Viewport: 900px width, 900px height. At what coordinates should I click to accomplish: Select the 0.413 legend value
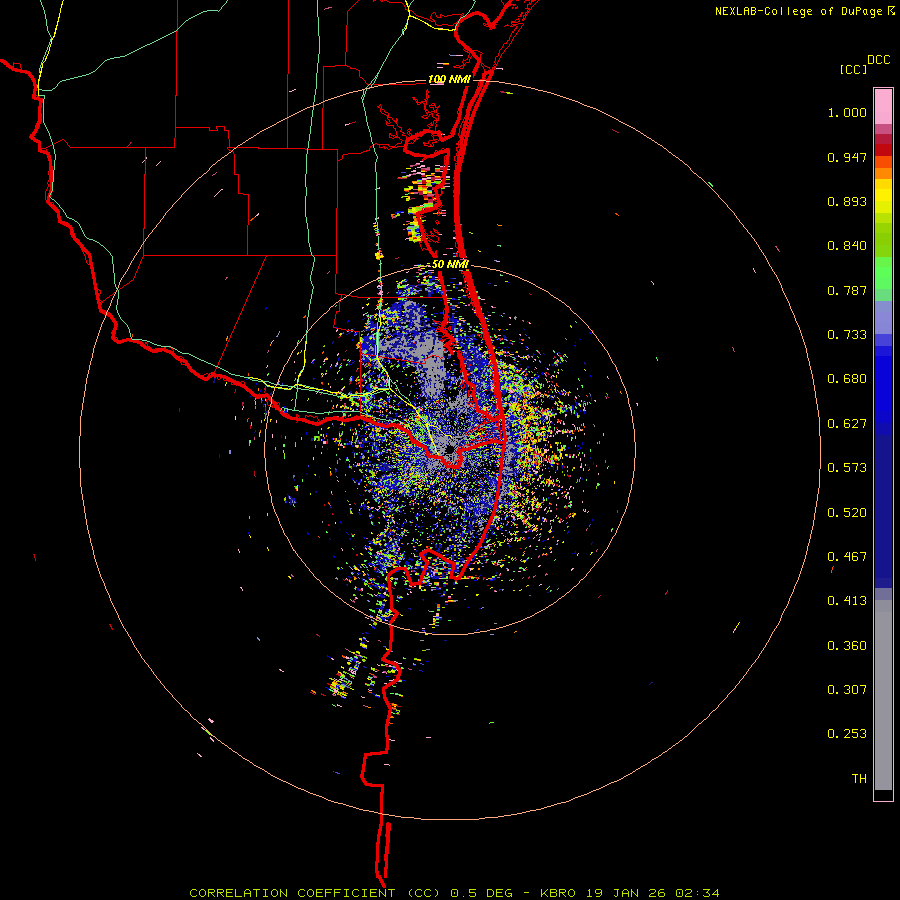point(847,601)
